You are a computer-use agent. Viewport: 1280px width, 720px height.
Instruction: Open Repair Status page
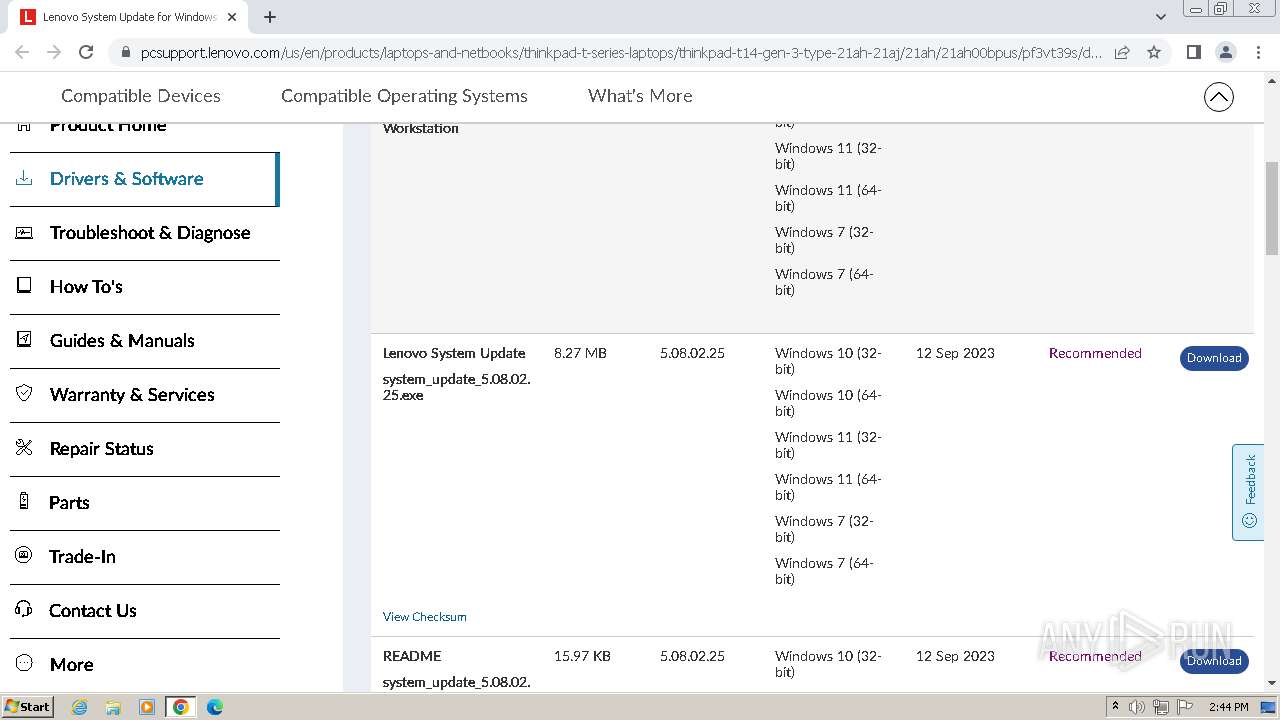coord(102,449)
